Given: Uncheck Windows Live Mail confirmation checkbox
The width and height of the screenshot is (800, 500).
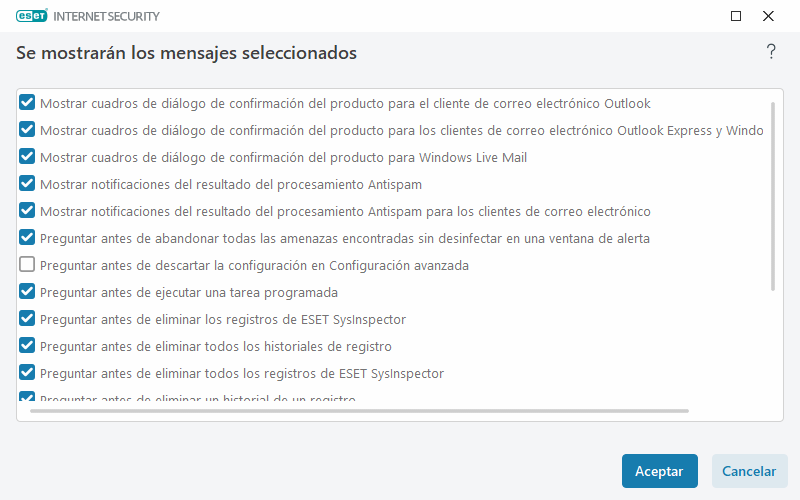Looking at the screenshot, I should click(x=27, y=157).
